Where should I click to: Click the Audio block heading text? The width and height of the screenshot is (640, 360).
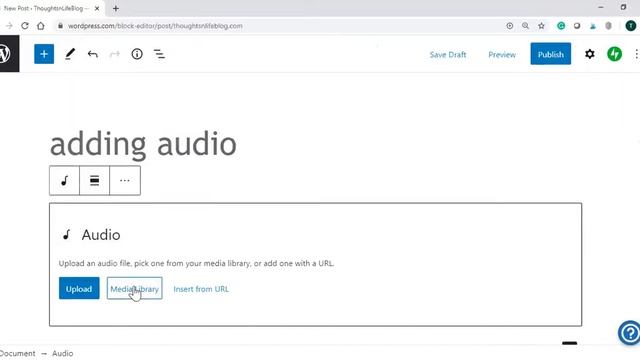click(101, 235)
